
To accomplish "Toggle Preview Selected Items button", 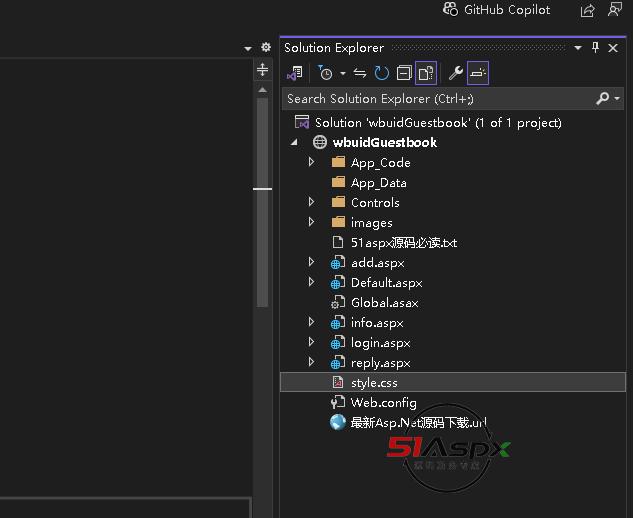I will click(x=478, y=73).
